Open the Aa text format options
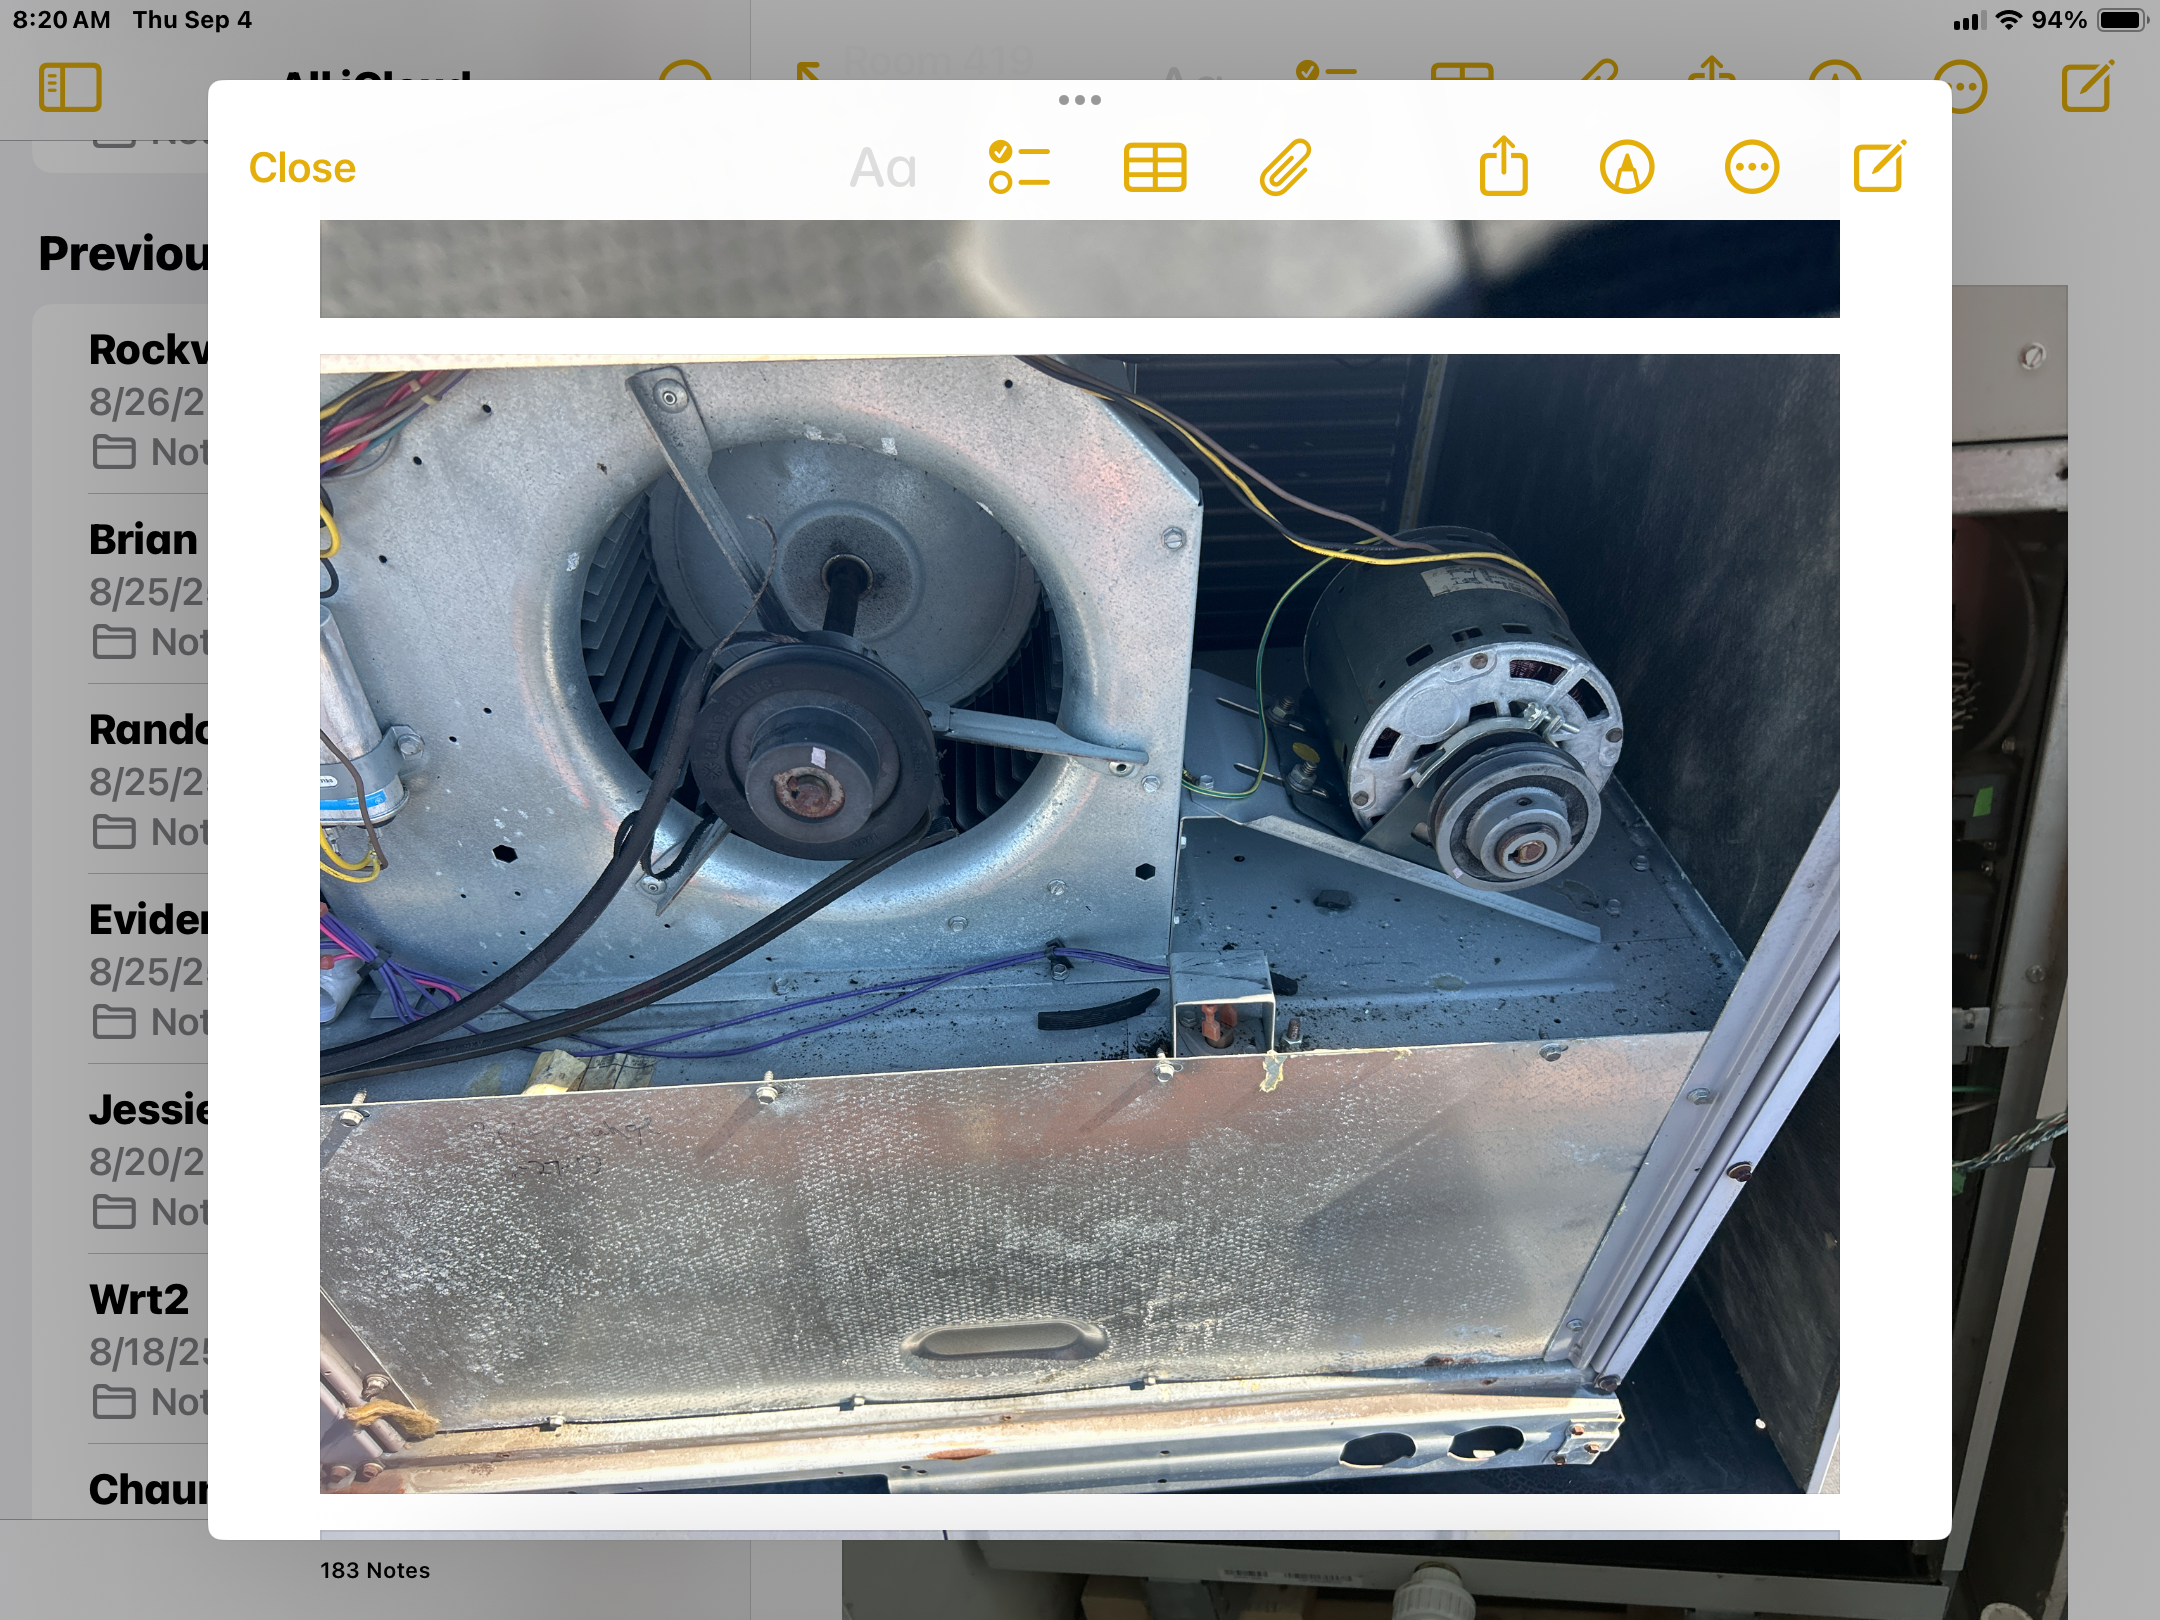 coord(882,168)
